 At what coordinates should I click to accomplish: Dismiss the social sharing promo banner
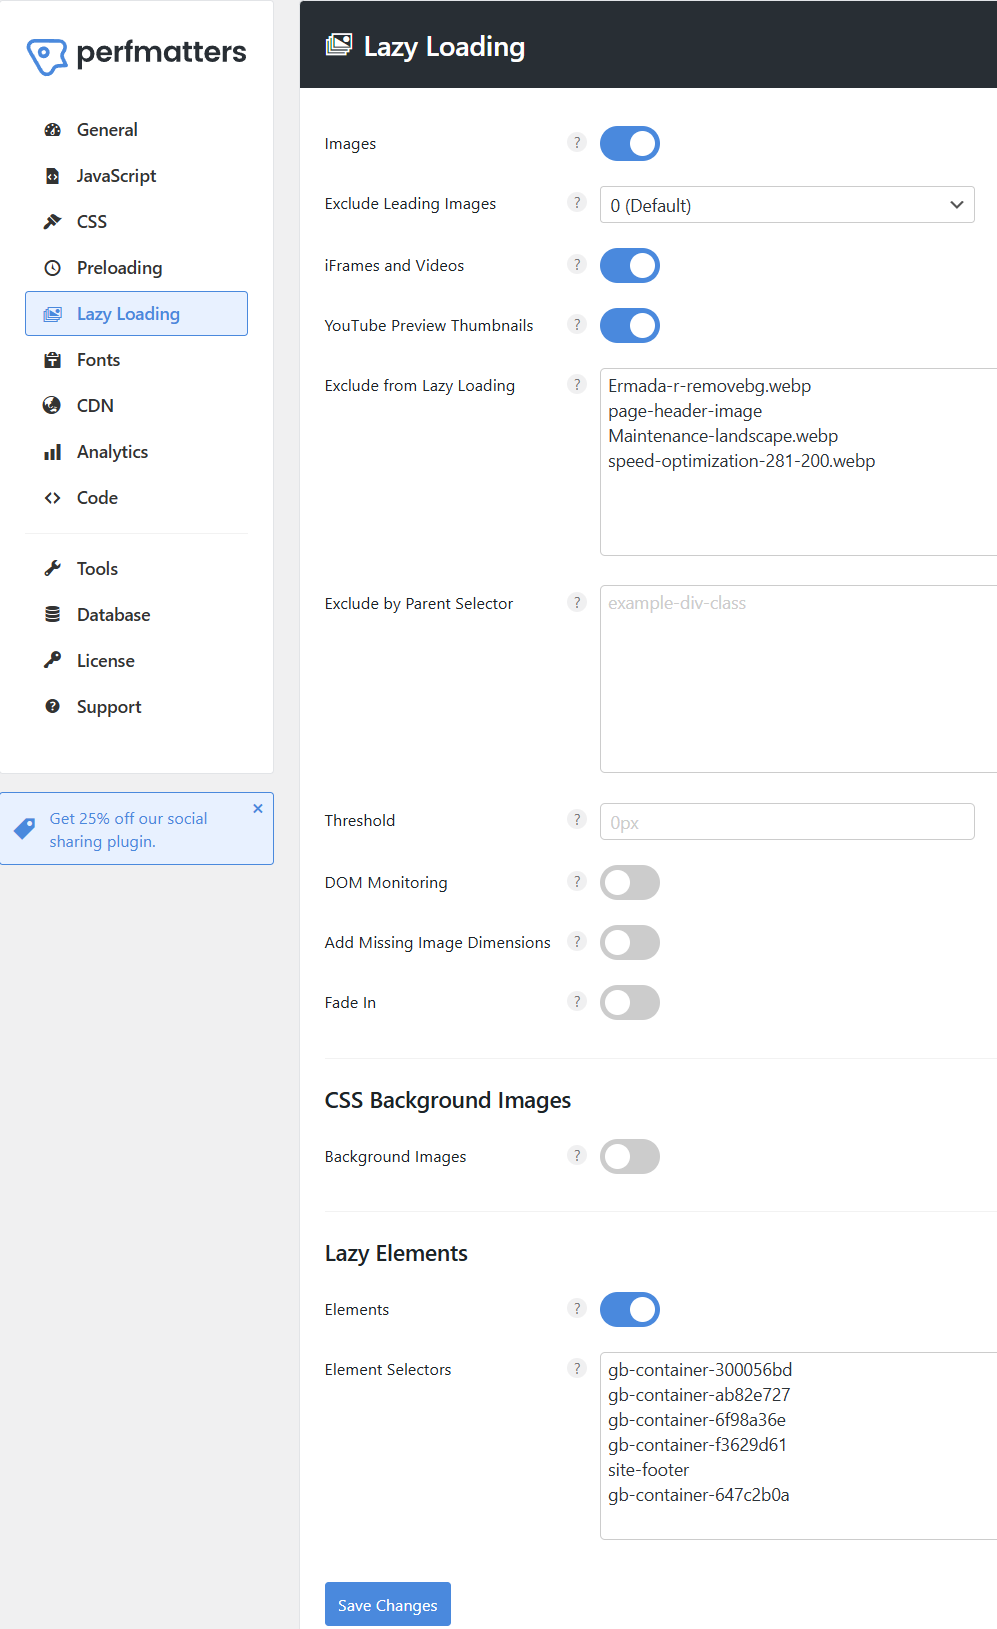[x=258, y=808]
